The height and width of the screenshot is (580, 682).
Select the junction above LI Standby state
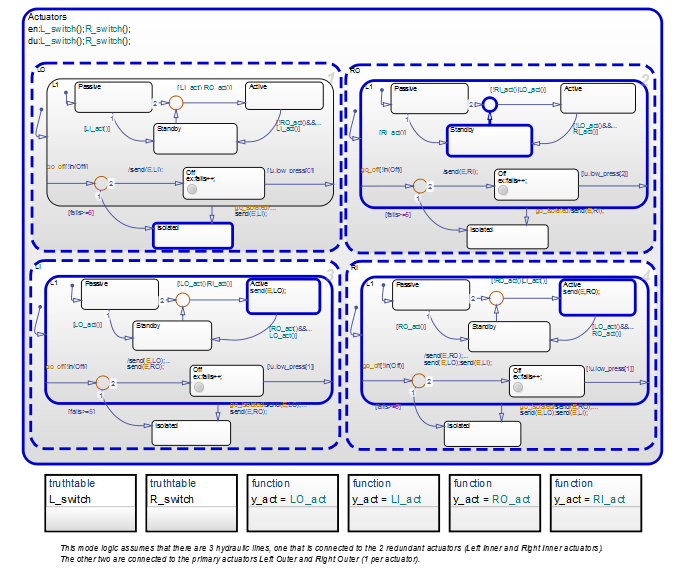click(x=183, y=300)
